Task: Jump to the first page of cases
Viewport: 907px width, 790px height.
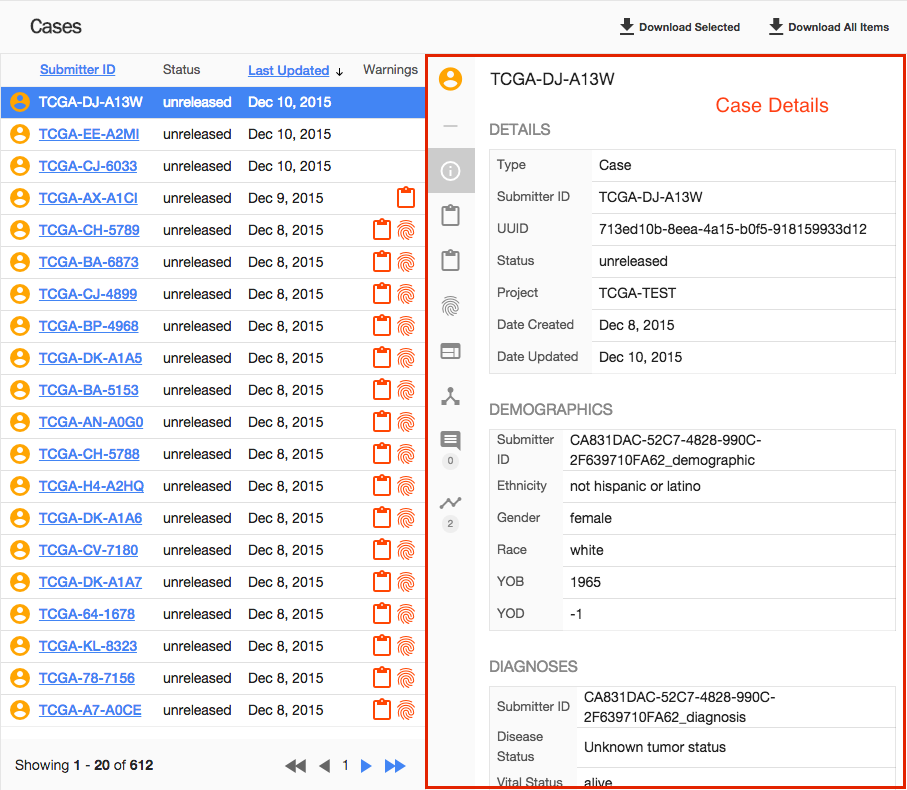Action: click(295, 766)
